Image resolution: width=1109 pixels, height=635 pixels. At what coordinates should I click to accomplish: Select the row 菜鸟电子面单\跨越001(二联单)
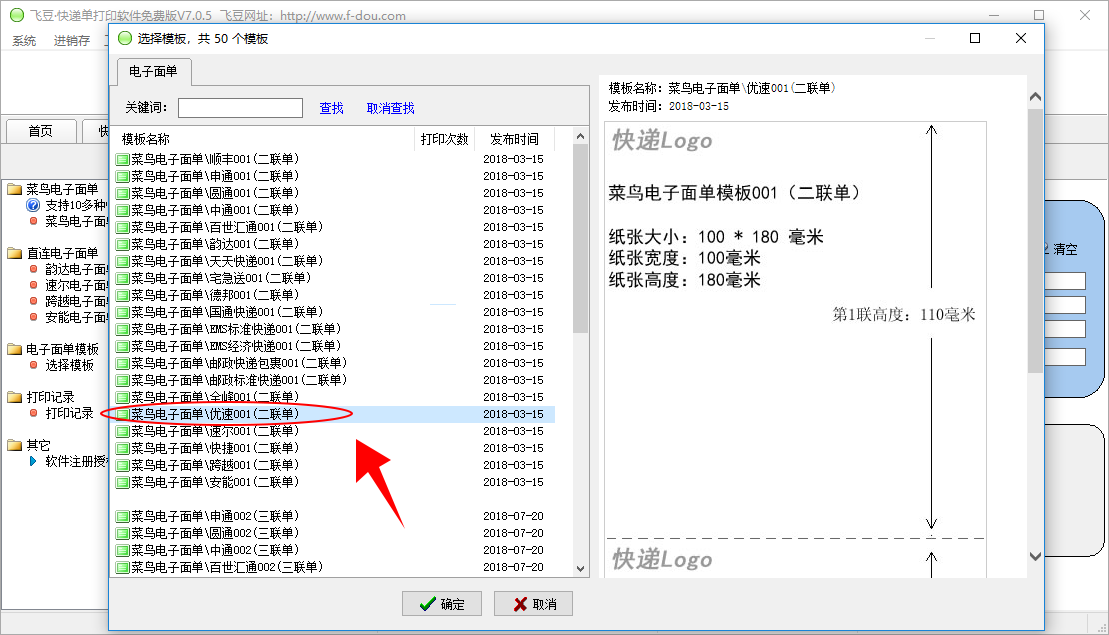[335, 465]
